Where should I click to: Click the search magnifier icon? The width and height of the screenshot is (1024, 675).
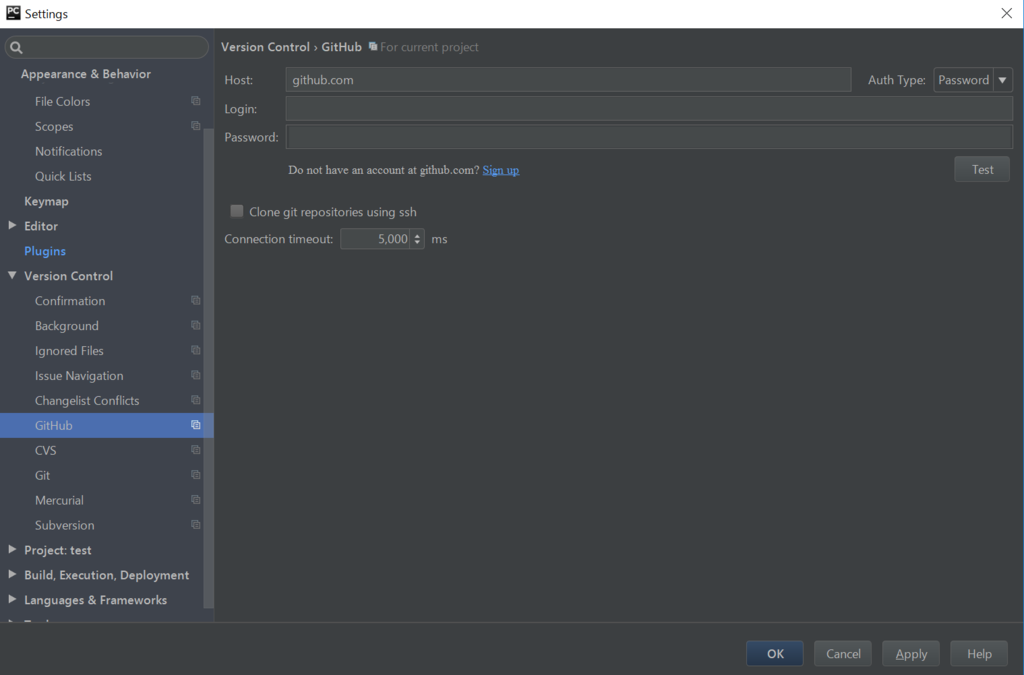click(x=16, y=48)
